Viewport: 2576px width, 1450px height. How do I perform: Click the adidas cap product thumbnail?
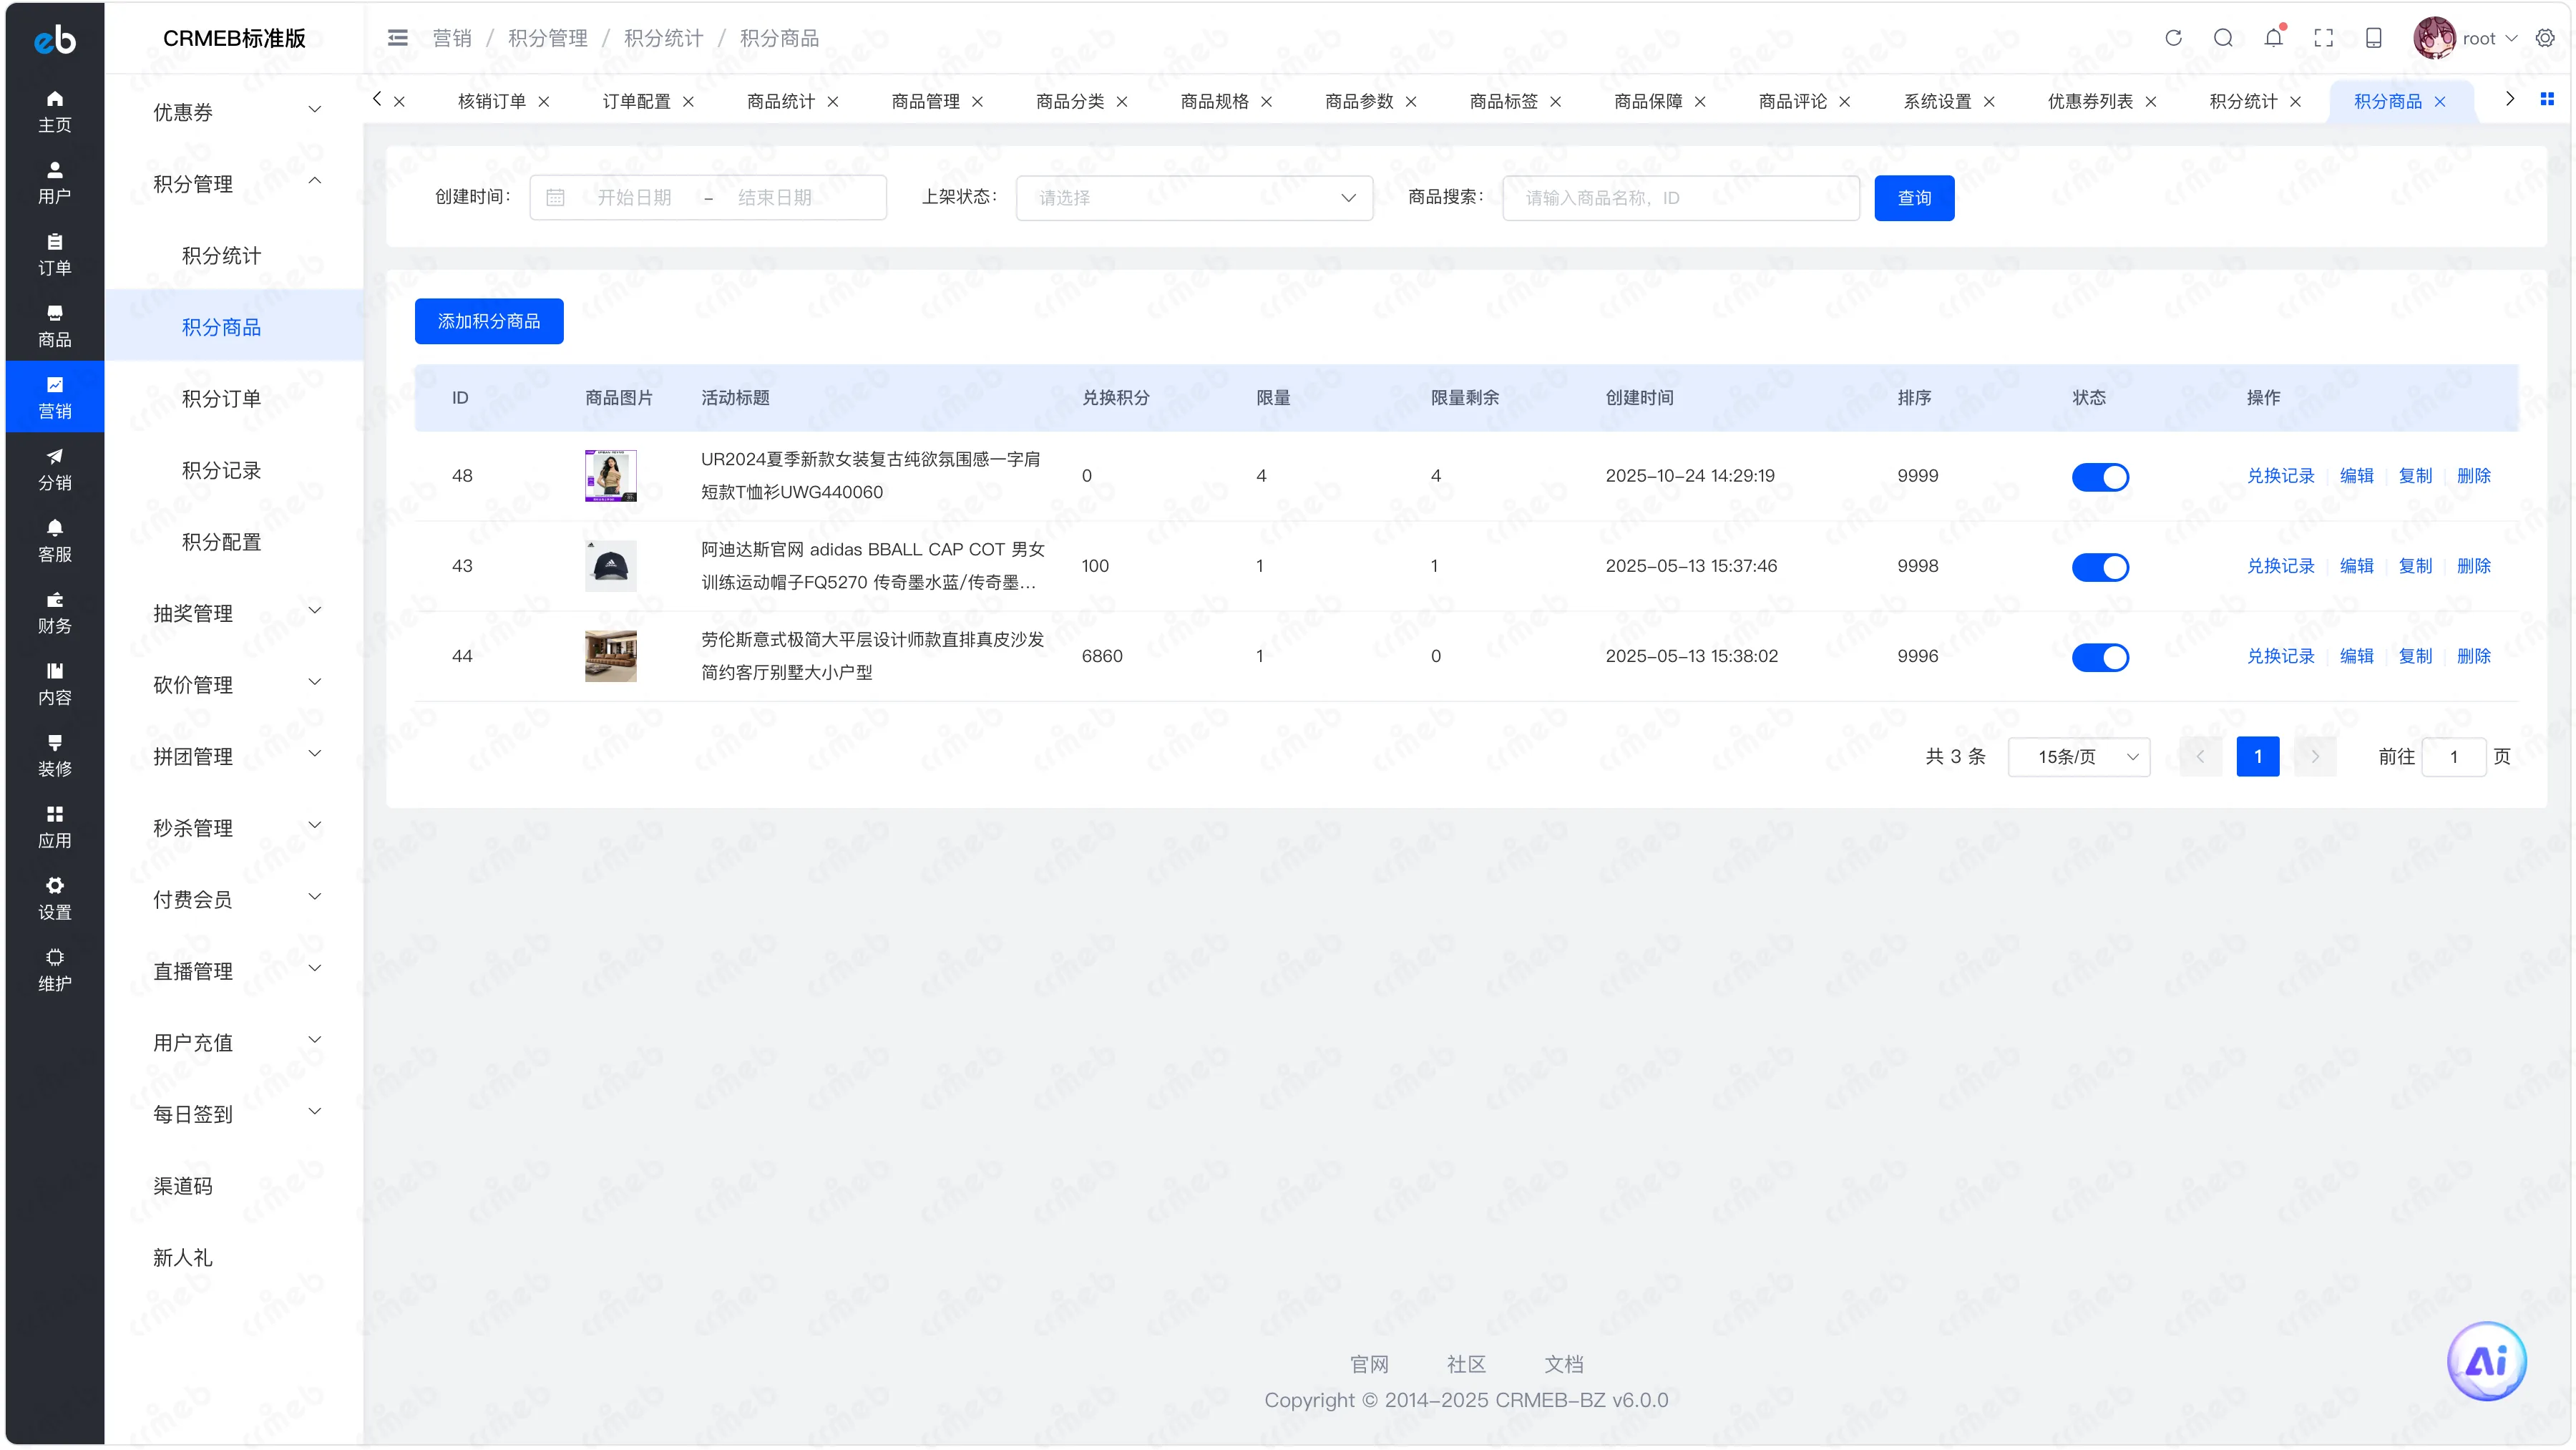tap(610, 566)
